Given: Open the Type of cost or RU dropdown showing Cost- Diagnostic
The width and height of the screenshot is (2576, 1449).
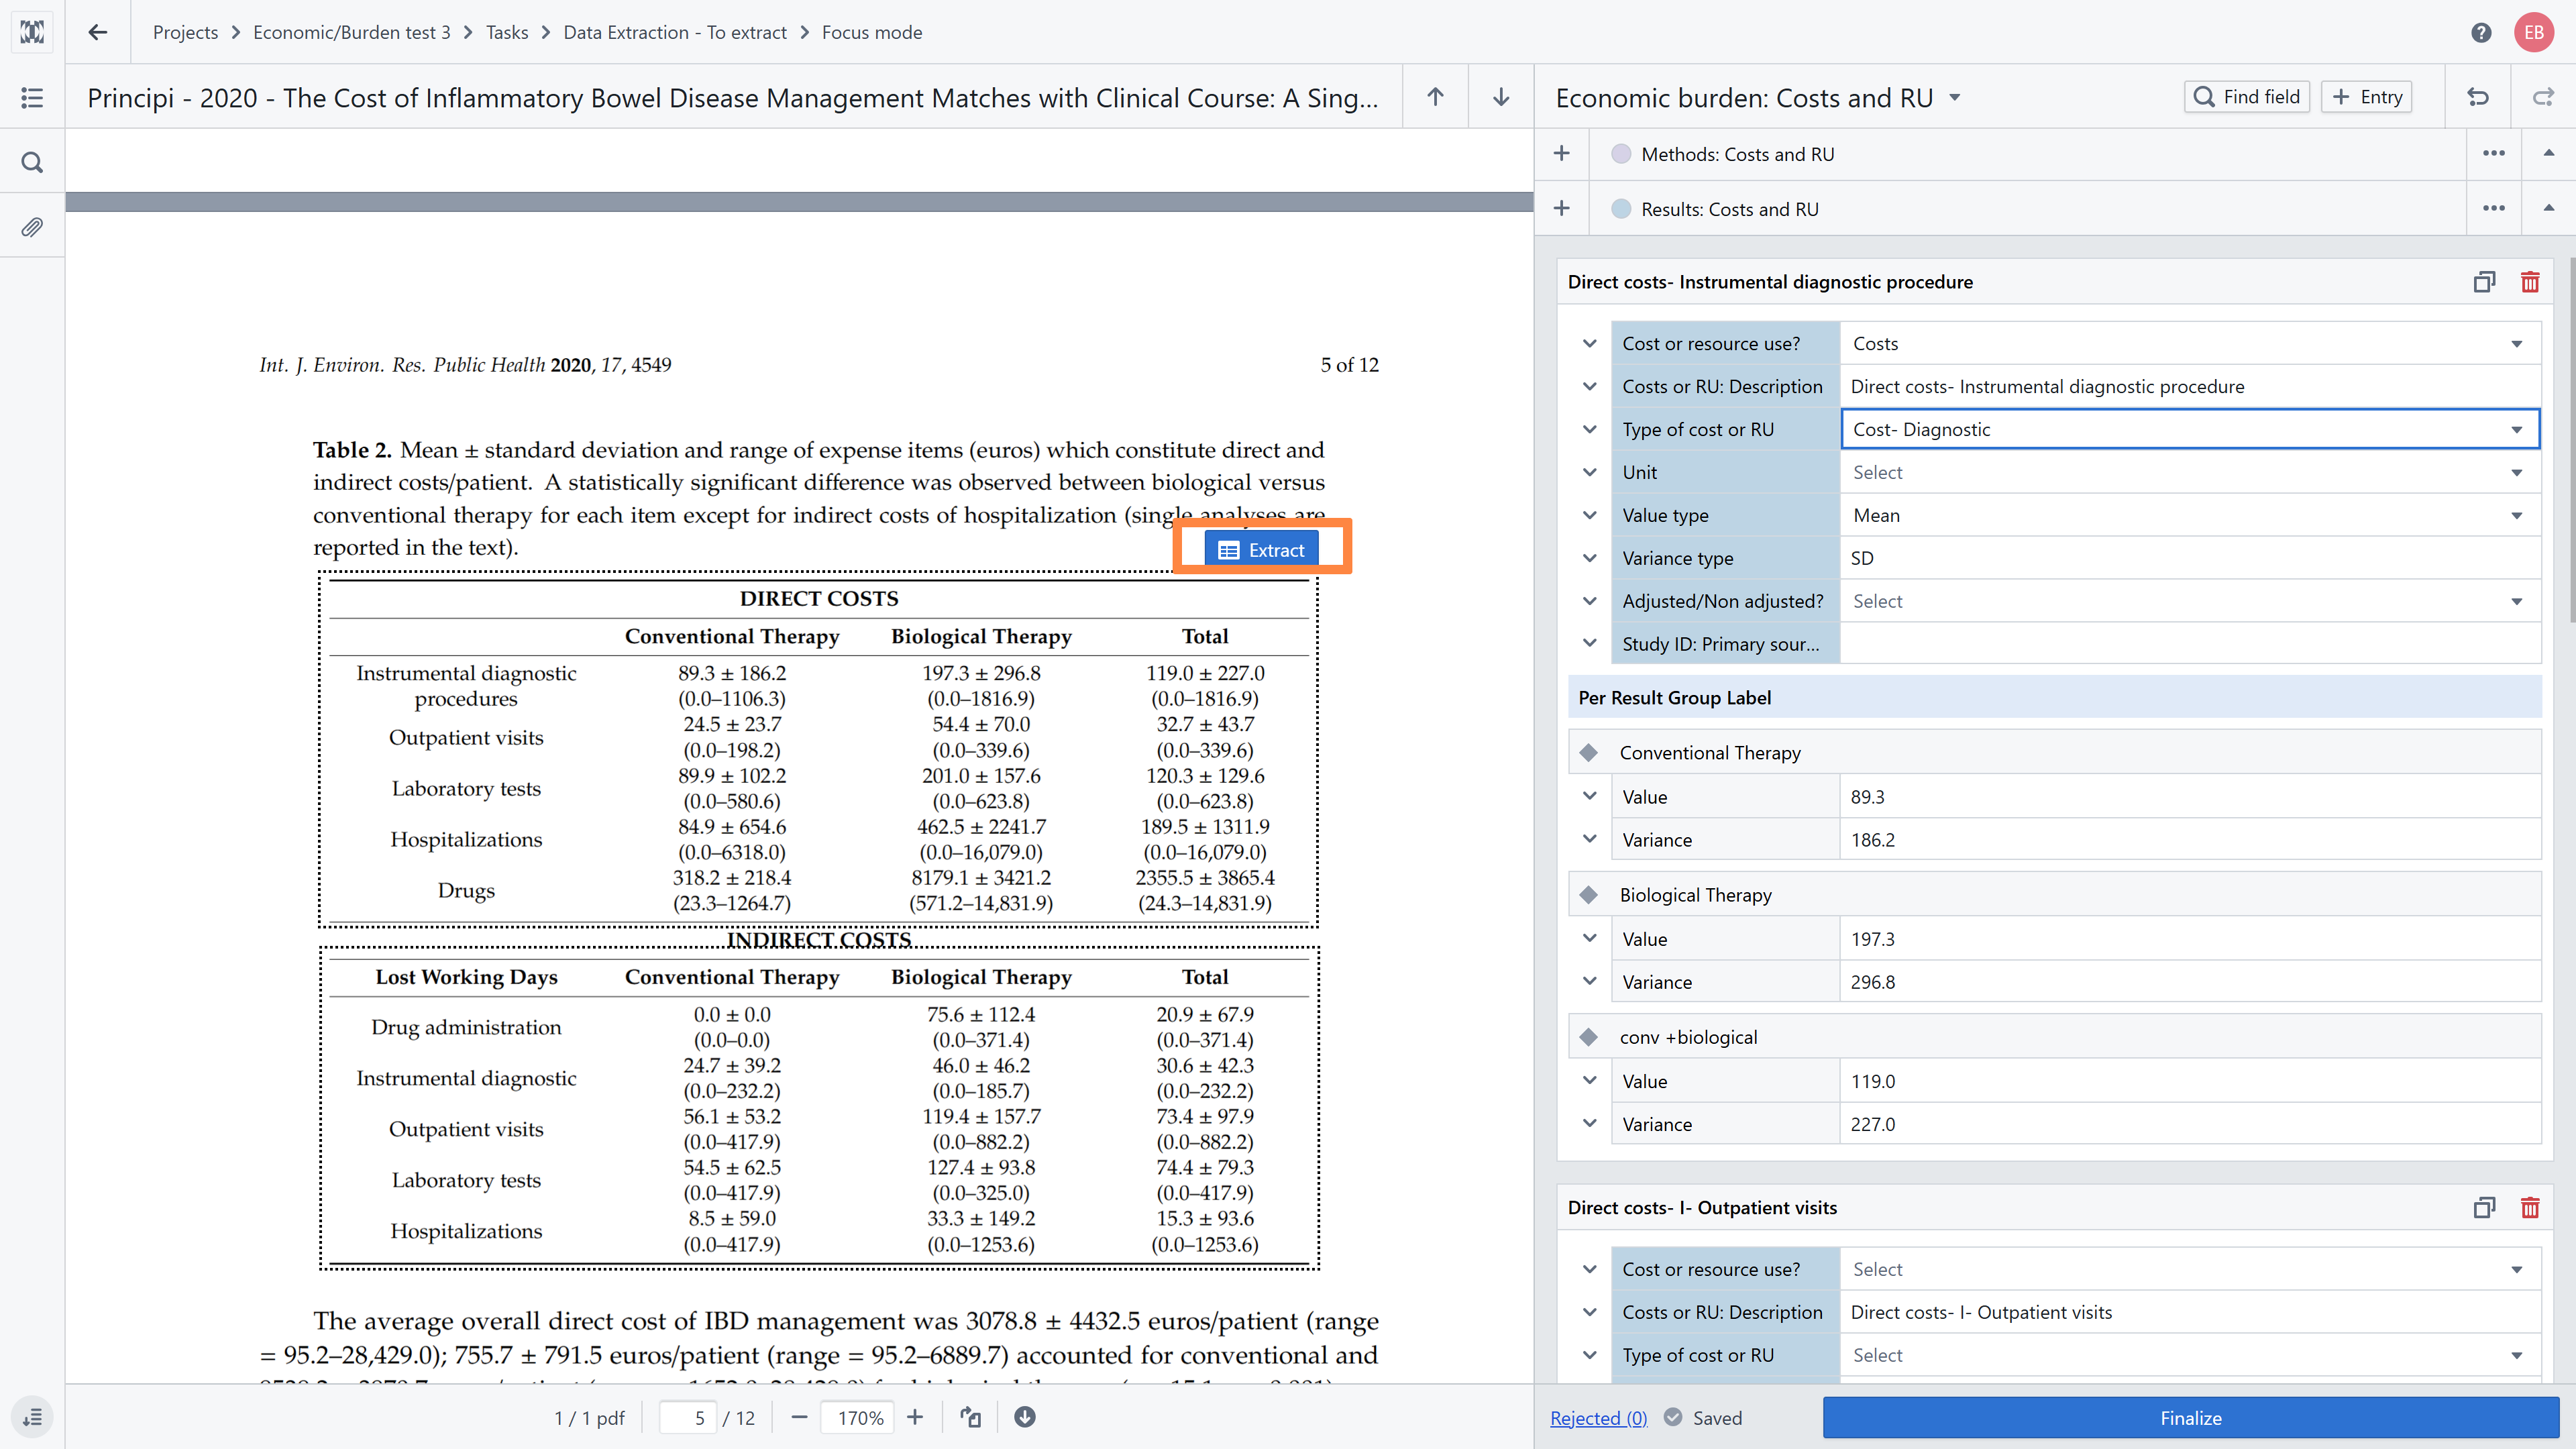Looking at the screenshot, I should [2189, 429].
